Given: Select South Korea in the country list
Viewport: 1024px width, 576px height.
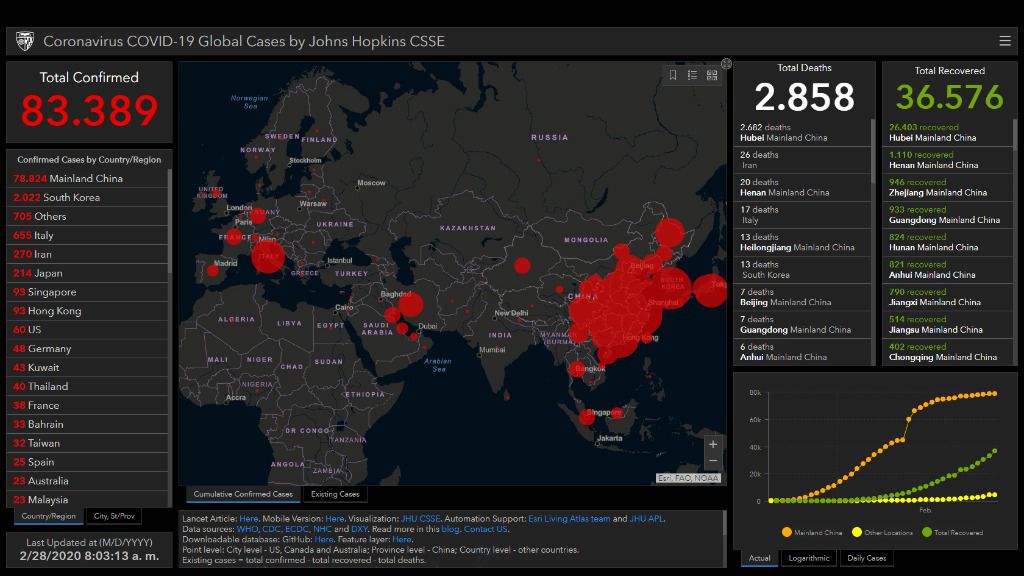Looking at the screenshot, I should click(70, 198).
